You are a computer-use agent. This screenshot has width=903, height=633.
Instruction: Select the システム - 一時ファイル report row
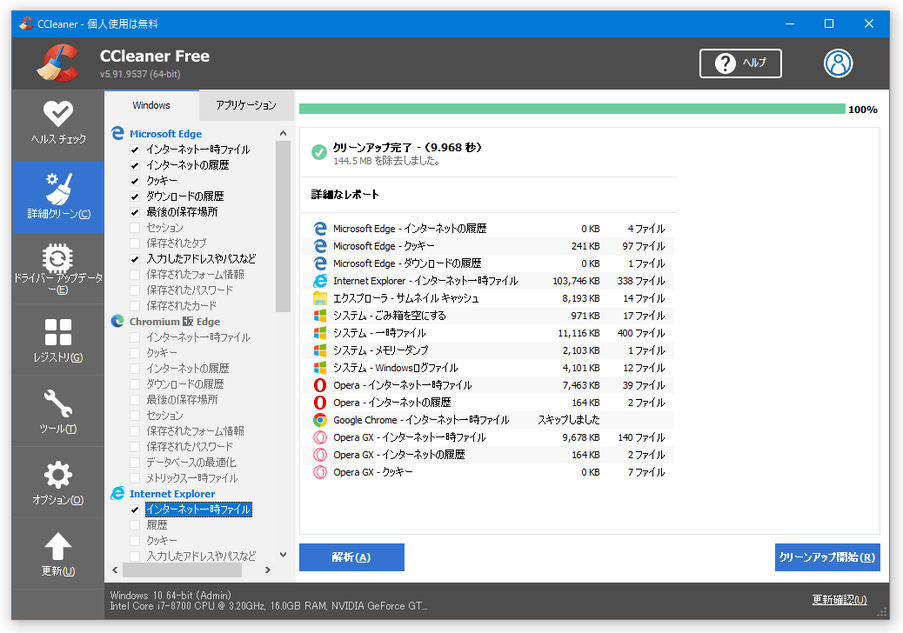(488, 333)
